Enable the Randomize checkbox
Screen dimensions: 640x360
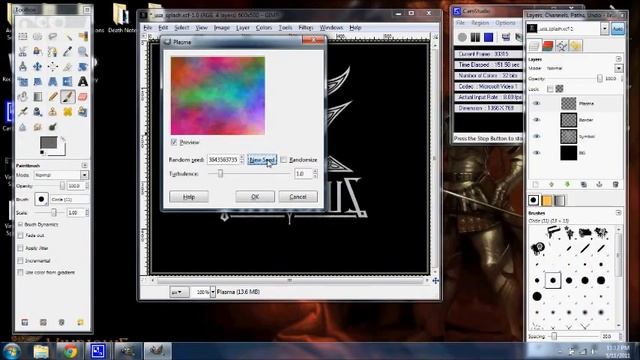[x=284, y=160]
